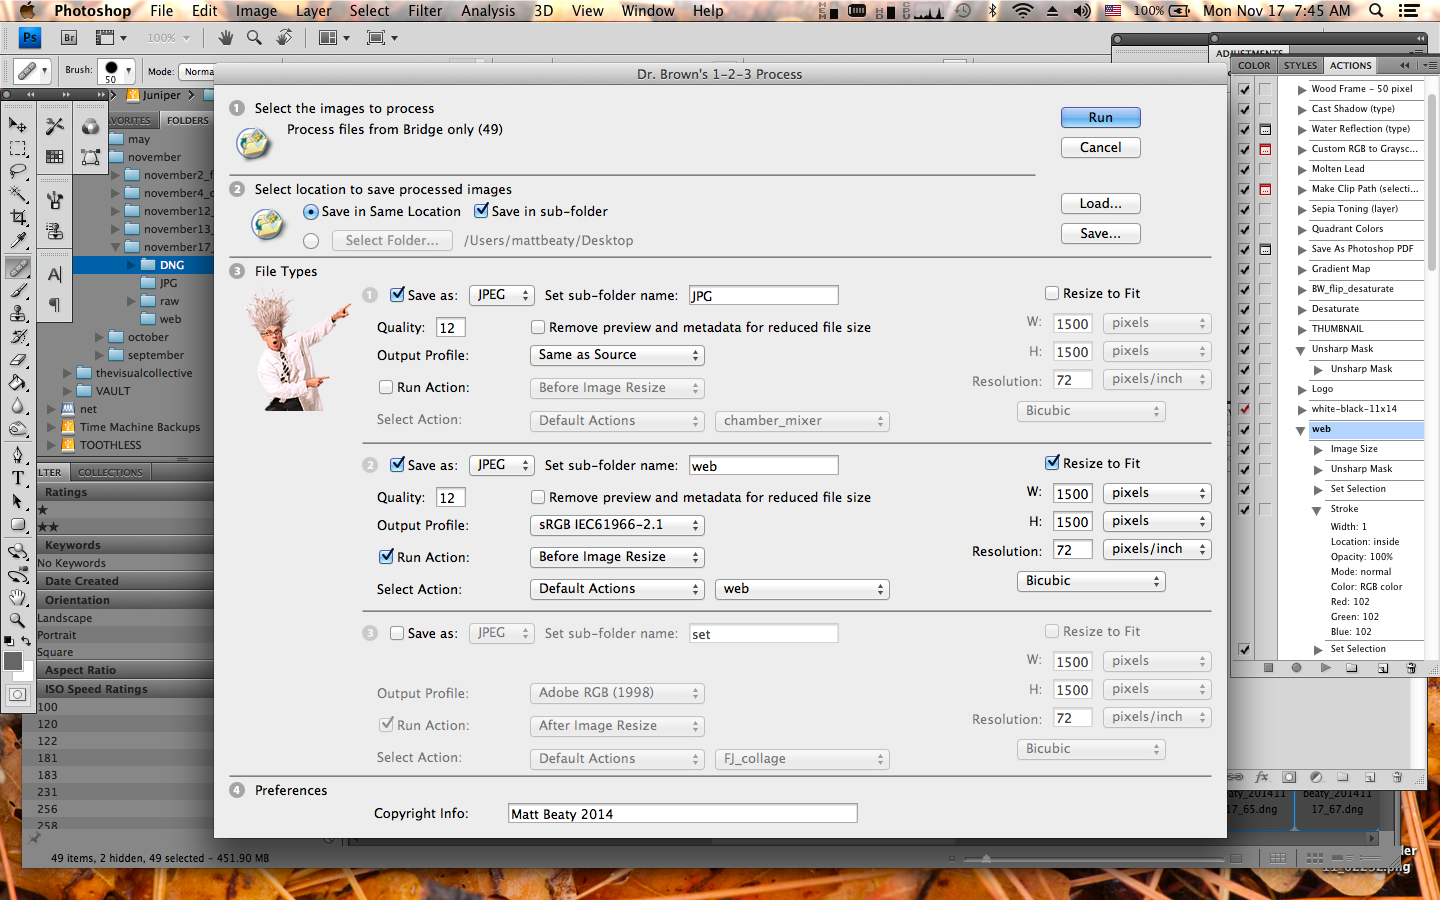This screenshot has height=900, width=1440.
Task: Switch to the STYLES tab
Action: [1300, 66]
